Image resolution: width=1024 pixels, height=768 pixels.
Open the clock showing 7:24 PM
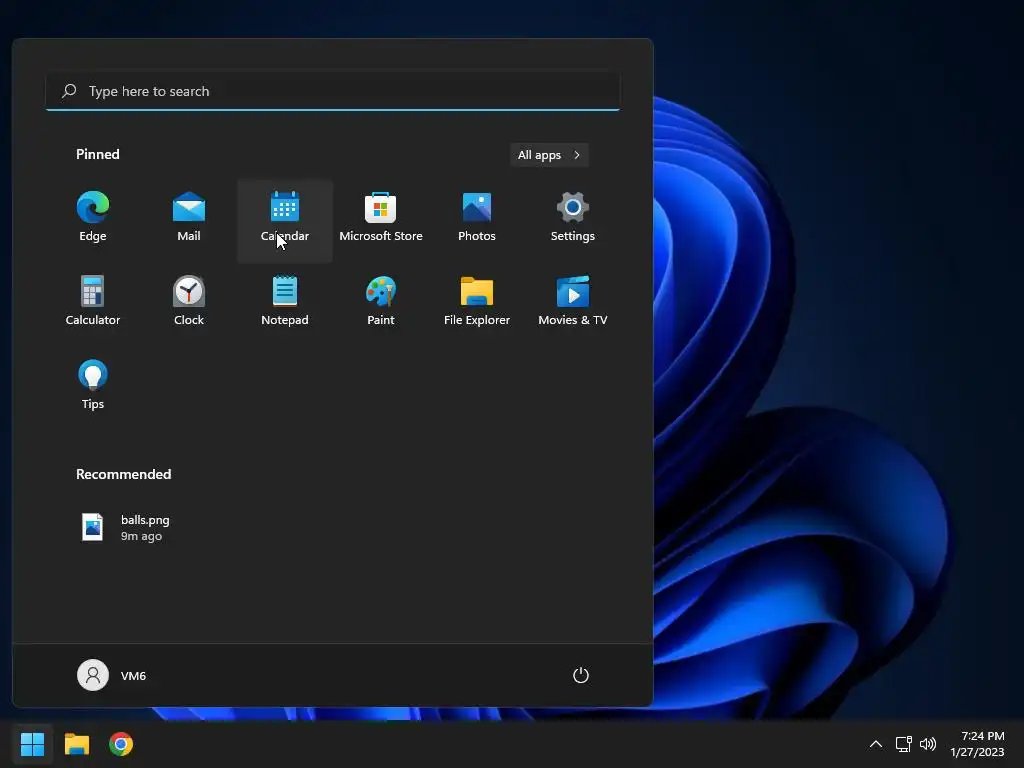977,744
